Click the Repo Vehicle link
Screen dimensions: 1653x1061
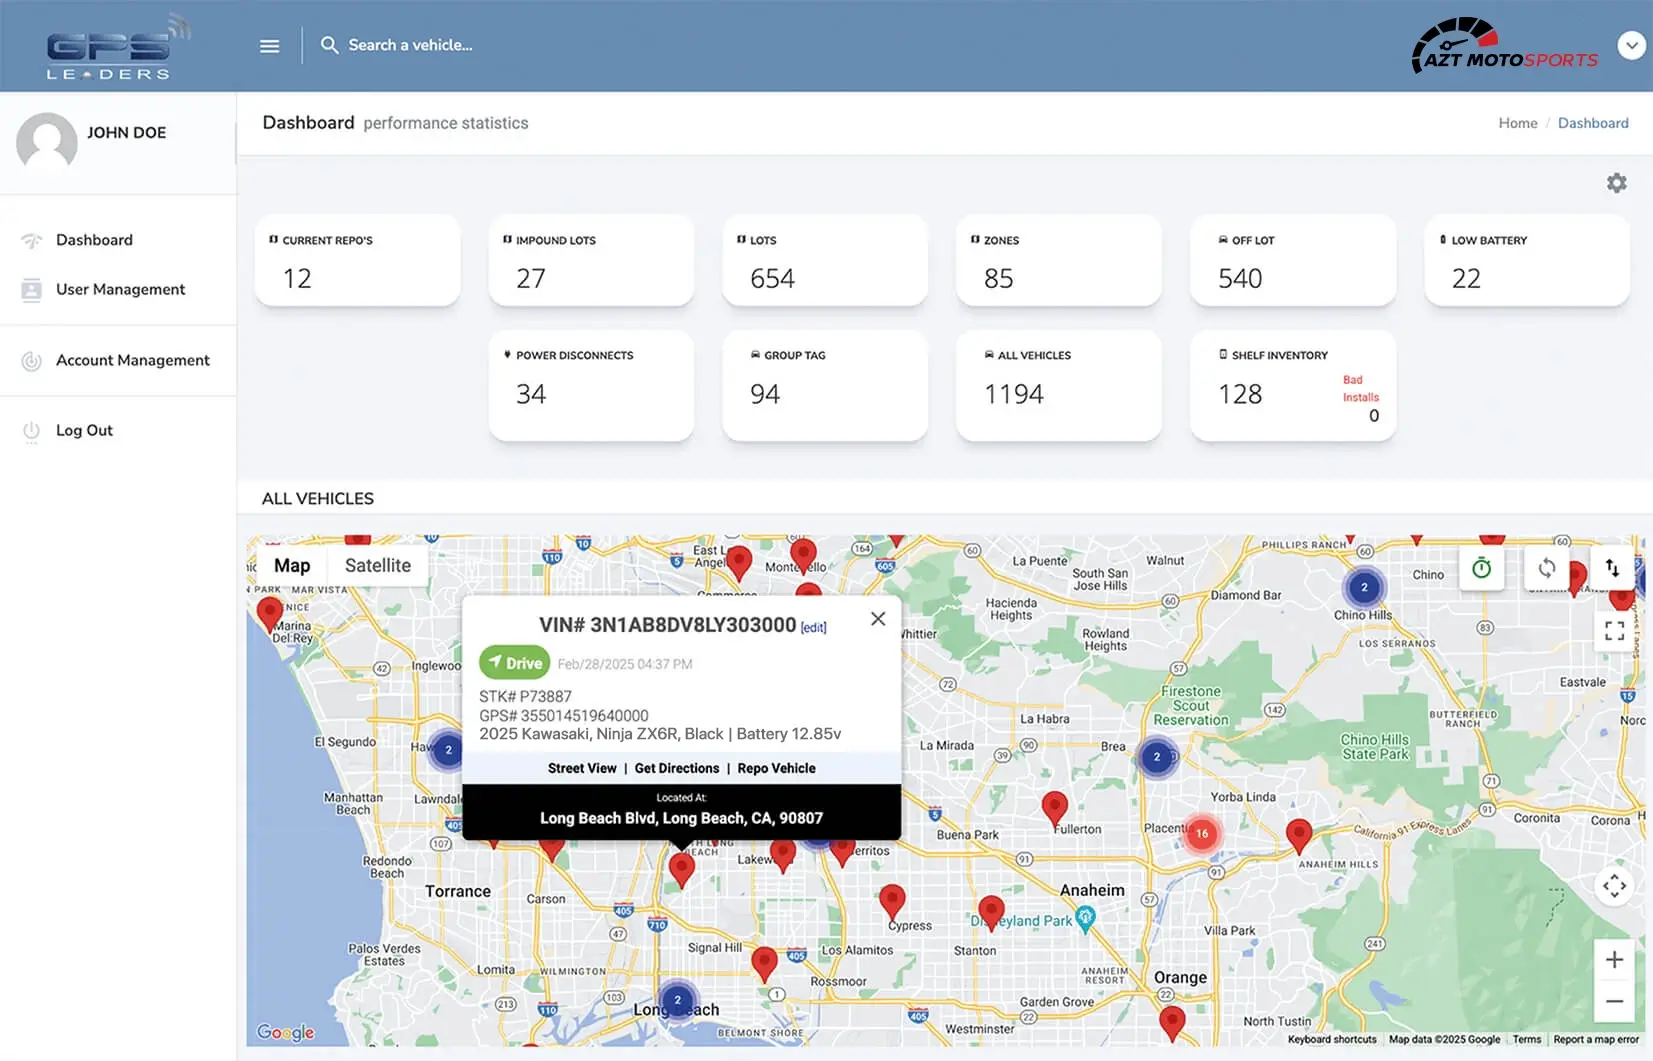pyautogui.click(x=776, y=768)
